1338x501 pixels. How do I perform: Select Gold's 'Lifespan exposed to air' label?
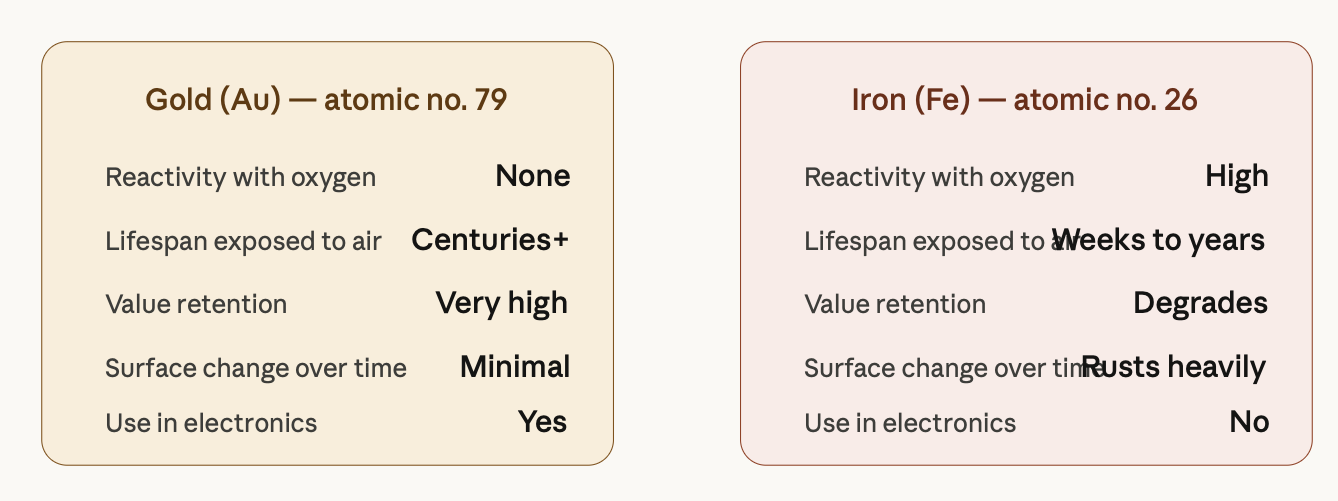click(x=243, y=241)
